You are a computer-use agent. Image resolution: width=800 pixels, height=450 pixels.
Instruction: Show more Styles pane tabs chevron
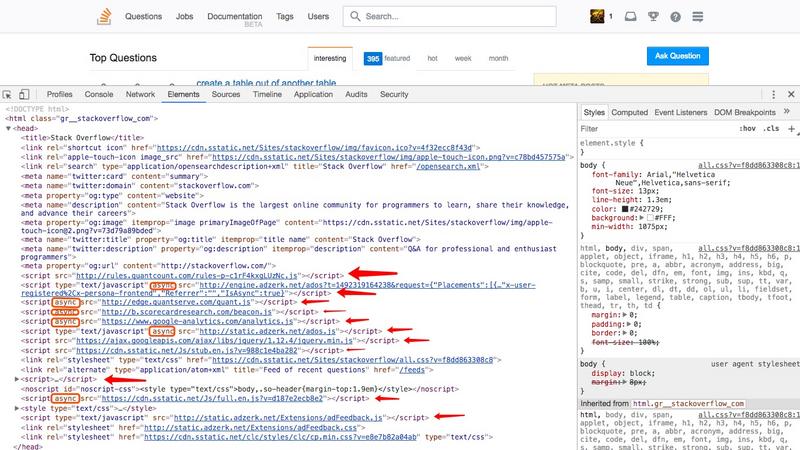point(787,112)
